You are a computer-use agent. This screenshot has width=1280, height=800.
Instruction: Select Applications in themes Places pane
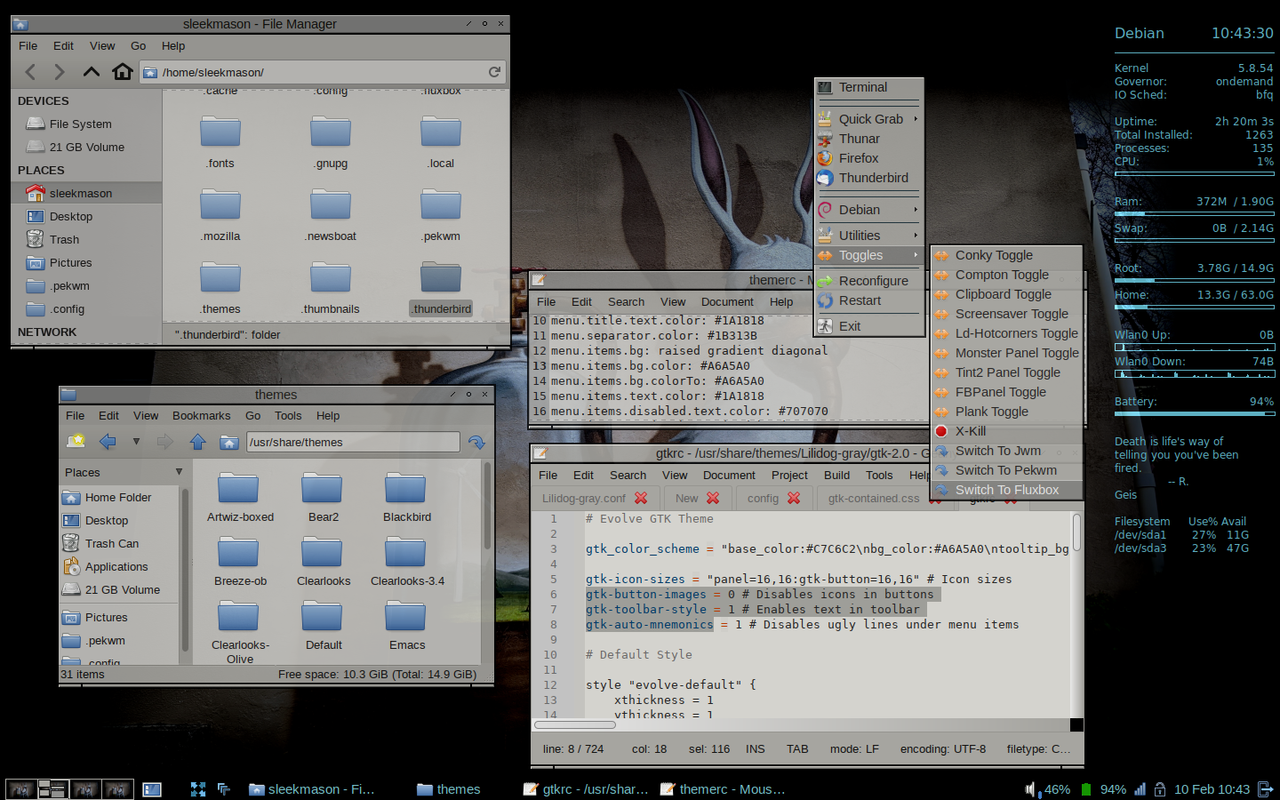[116, 566]
